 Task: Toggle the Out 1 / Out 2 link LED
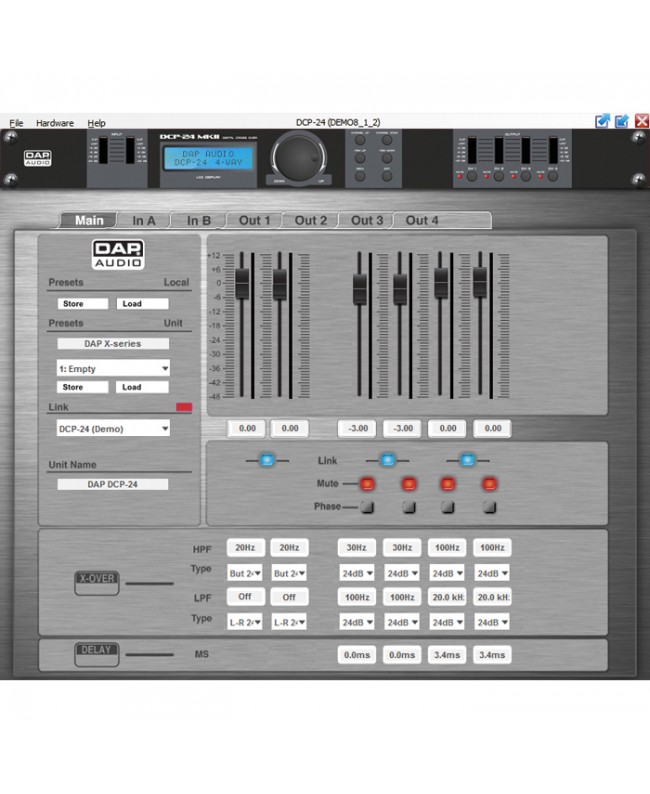[387, 460]
